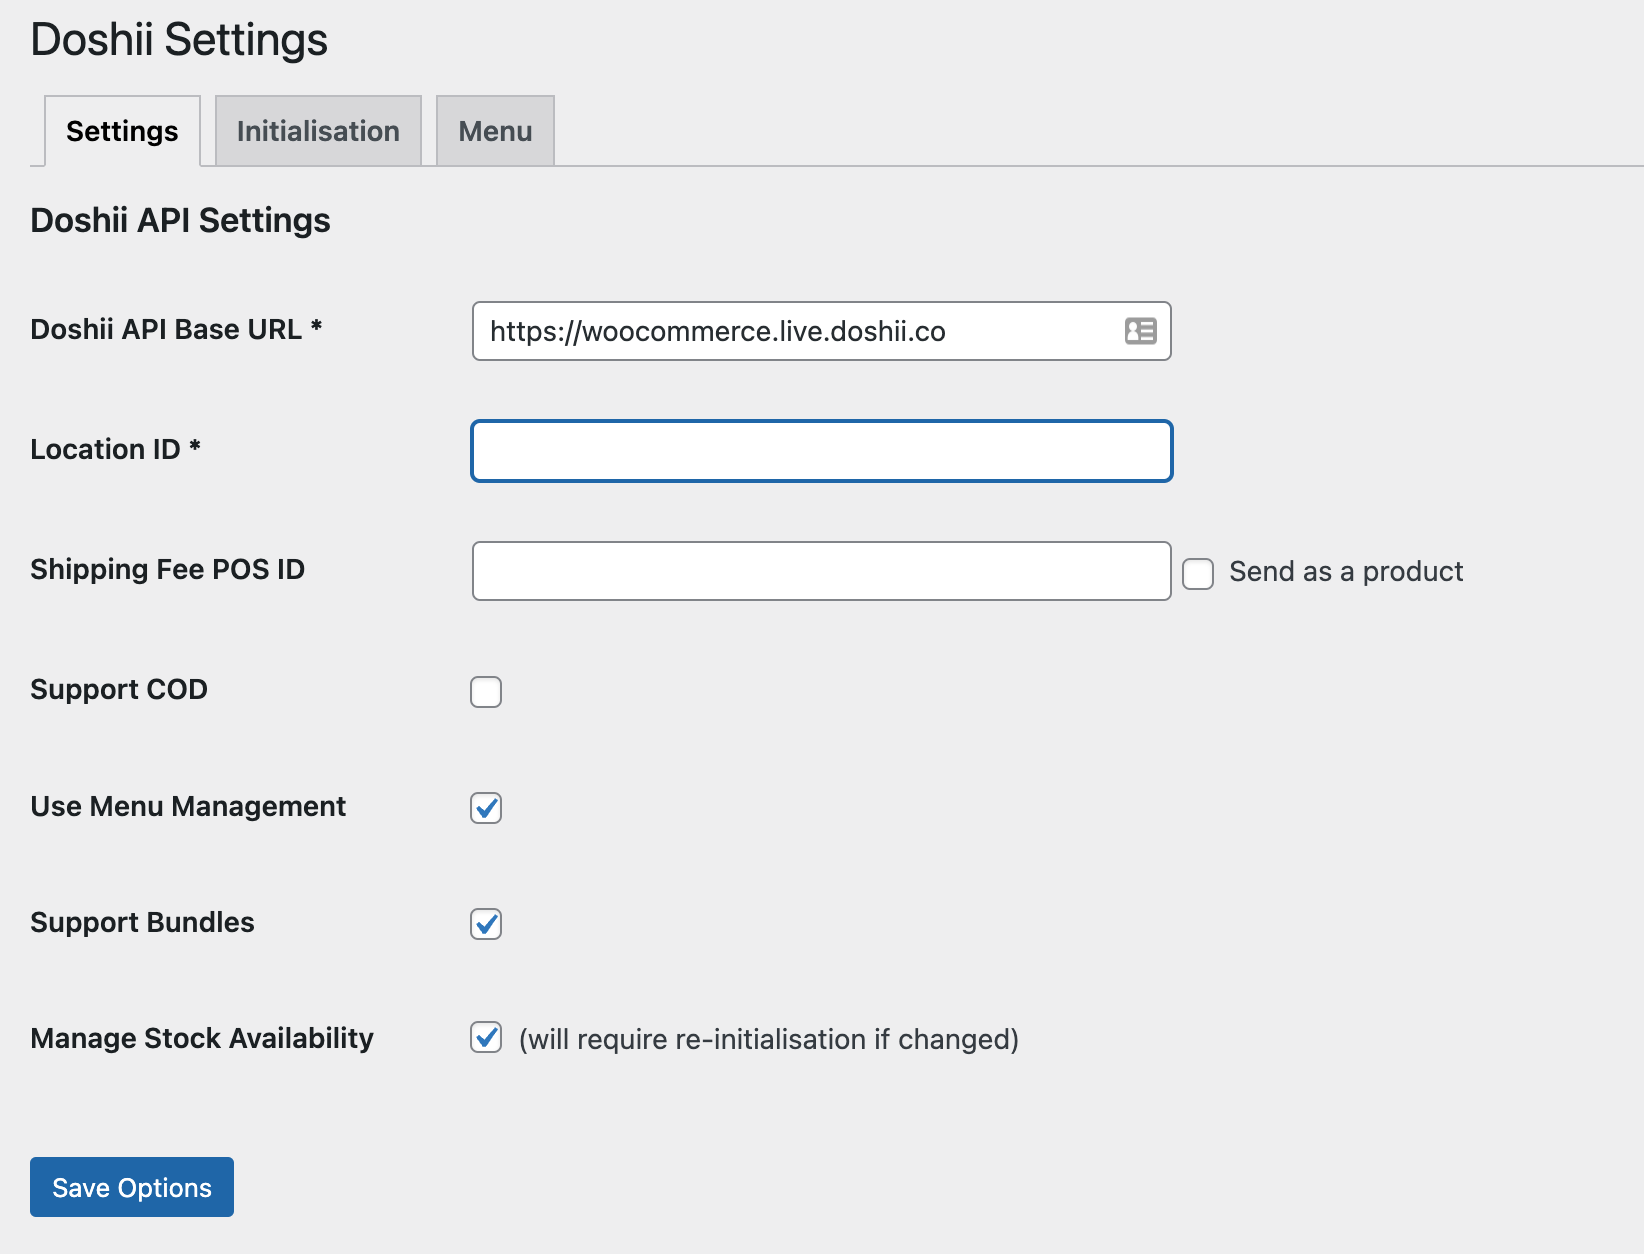The height and width of the screenshot is (1254, 1644).
Task: Click the Doshii API Base URL label
Action: tap(176, 330)
